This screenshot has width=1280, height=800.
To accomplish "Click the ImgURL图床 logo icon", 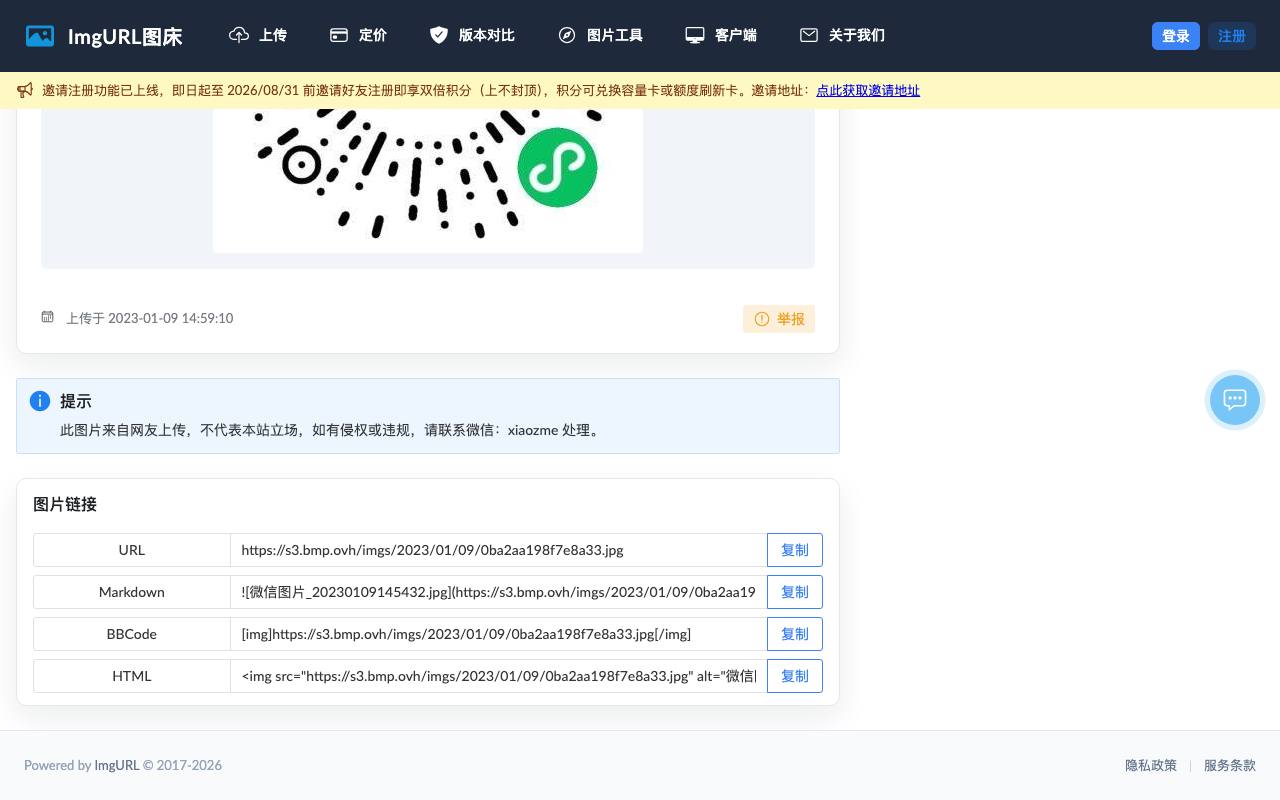I will (x=40, y=36).
